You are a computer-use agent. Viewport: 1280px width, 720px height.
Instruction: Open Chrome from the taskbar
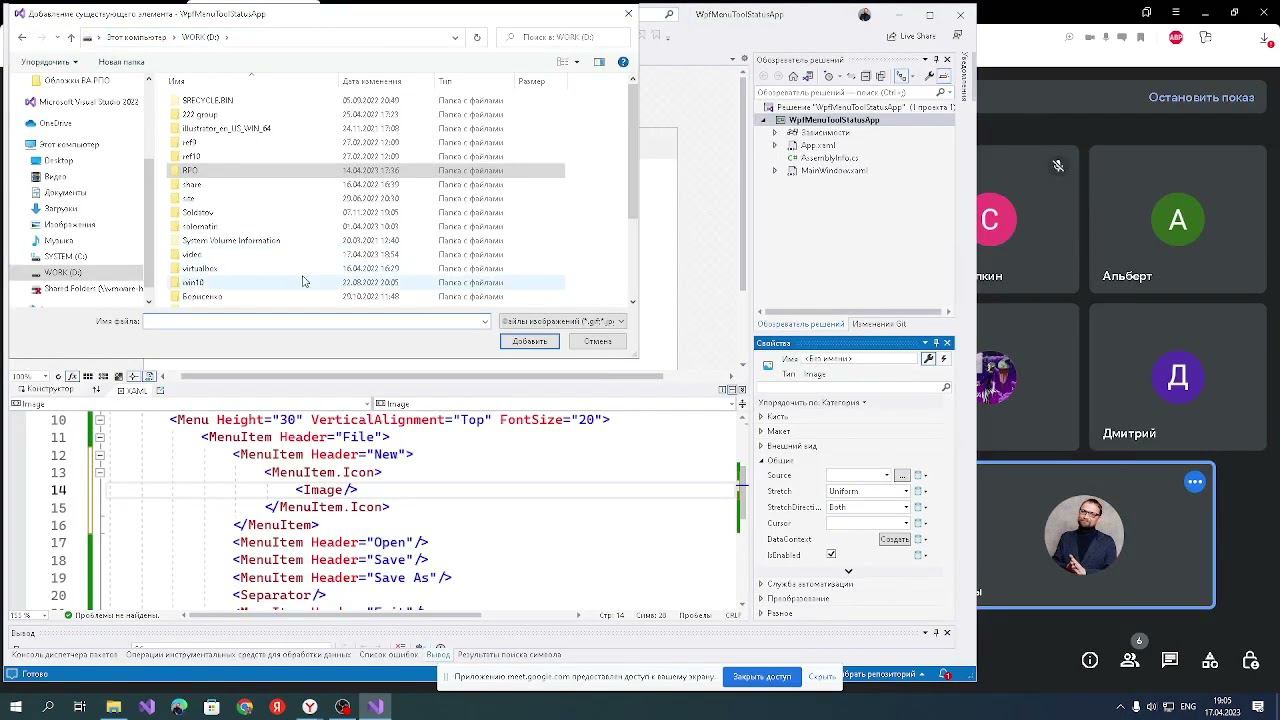[x=245, y=707]
